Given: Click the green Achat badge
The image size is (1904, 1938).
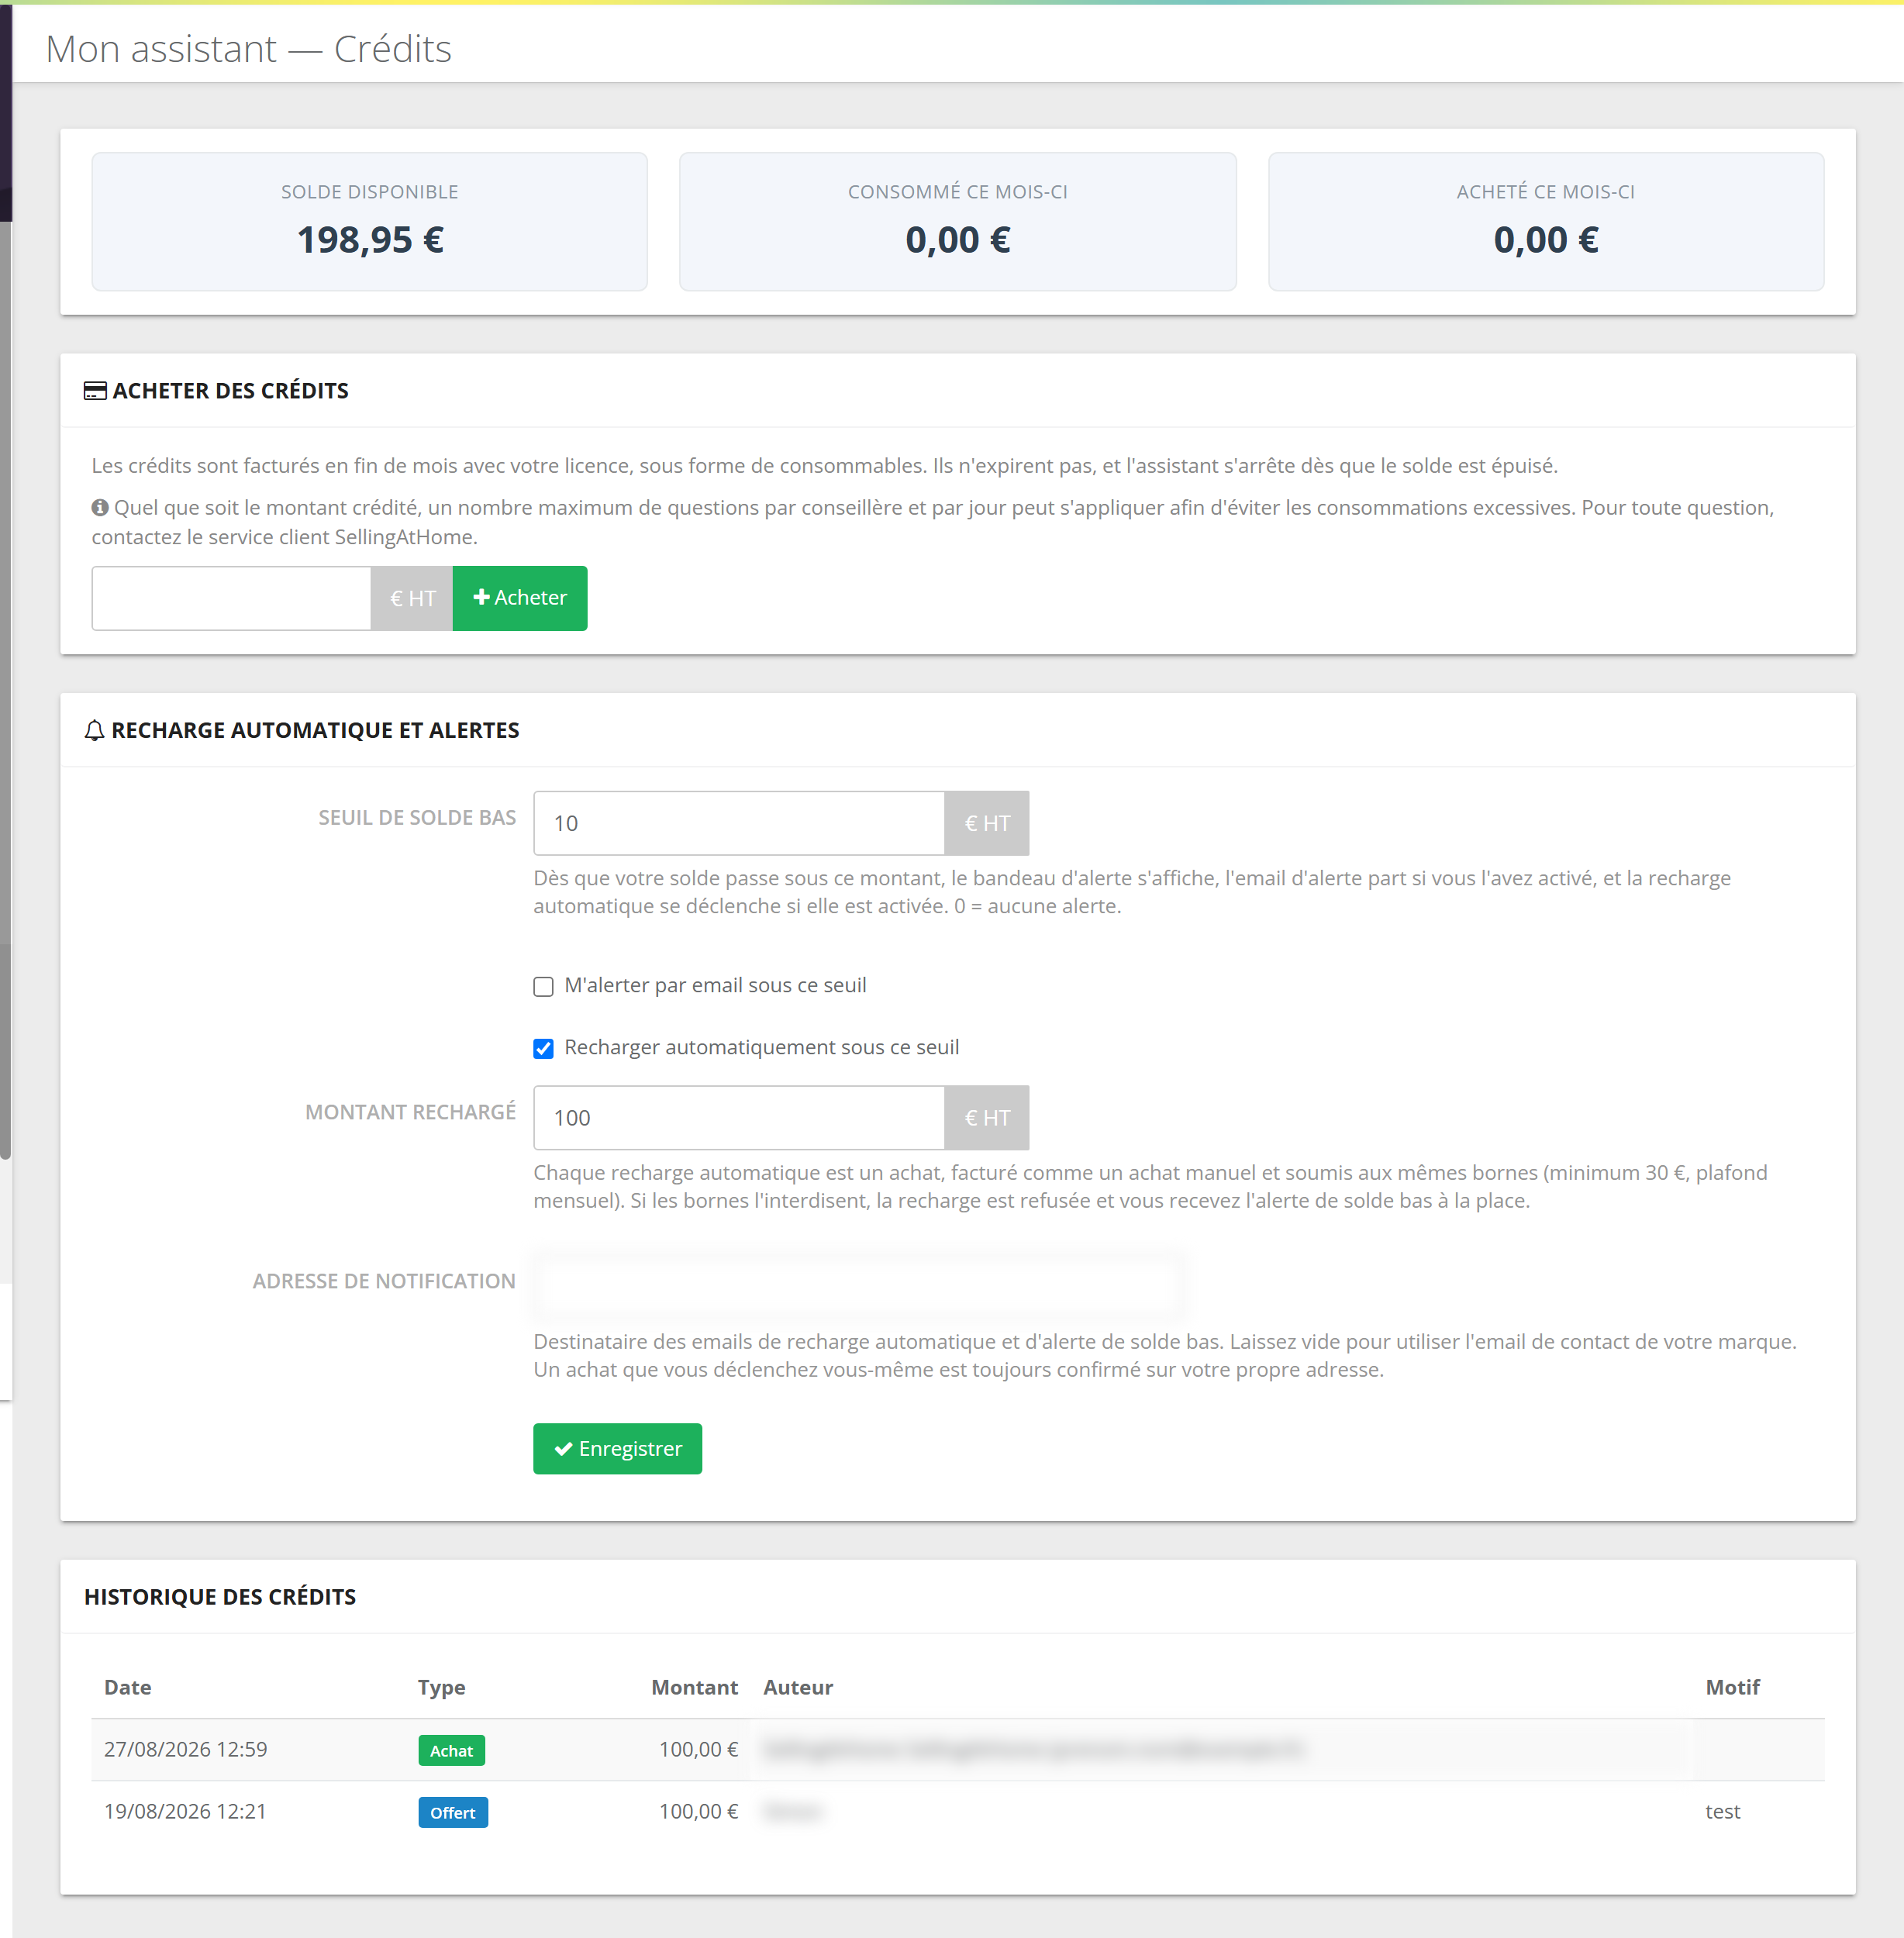Looking at the screenshot, I should click(x=451, y=1751).
